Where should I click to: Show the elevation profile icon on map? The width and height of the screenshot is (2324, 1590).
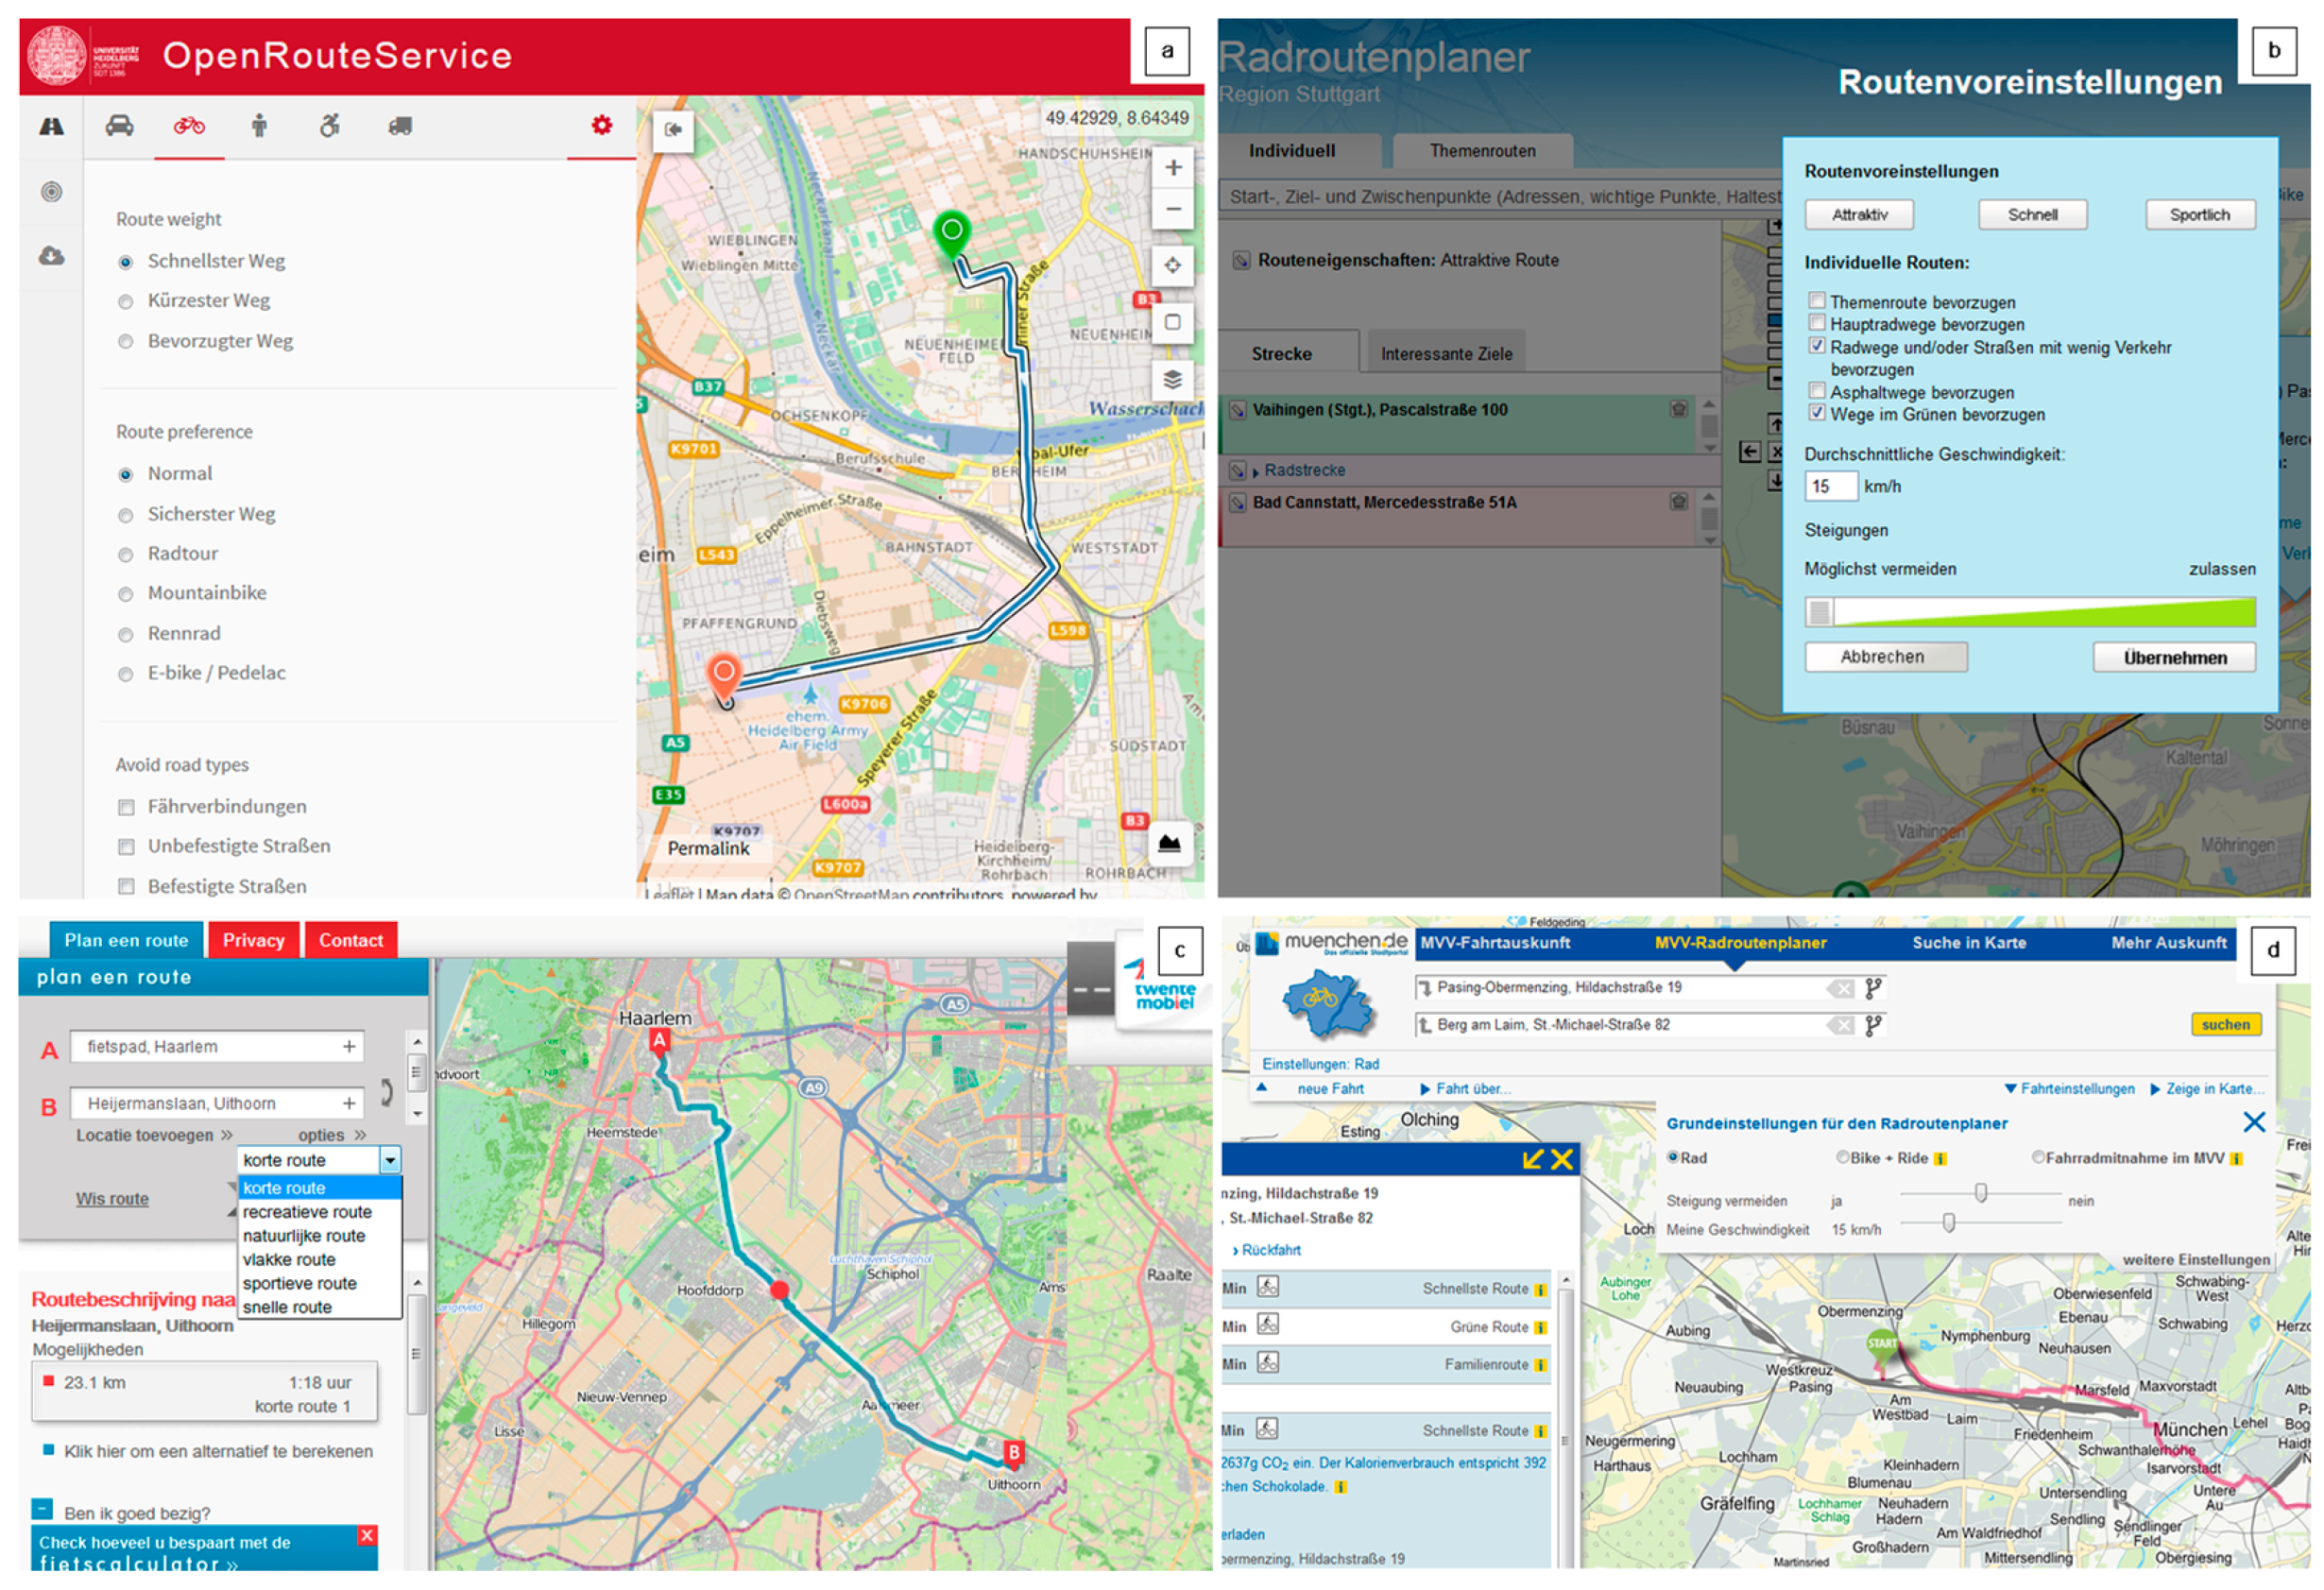click(1169, 843)
